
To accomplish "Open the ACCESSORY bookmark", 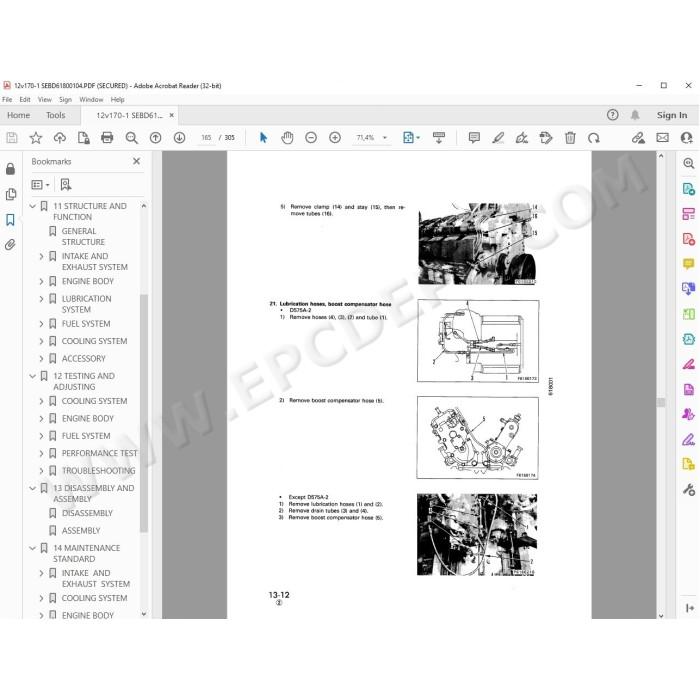I will tap(83, 358).
